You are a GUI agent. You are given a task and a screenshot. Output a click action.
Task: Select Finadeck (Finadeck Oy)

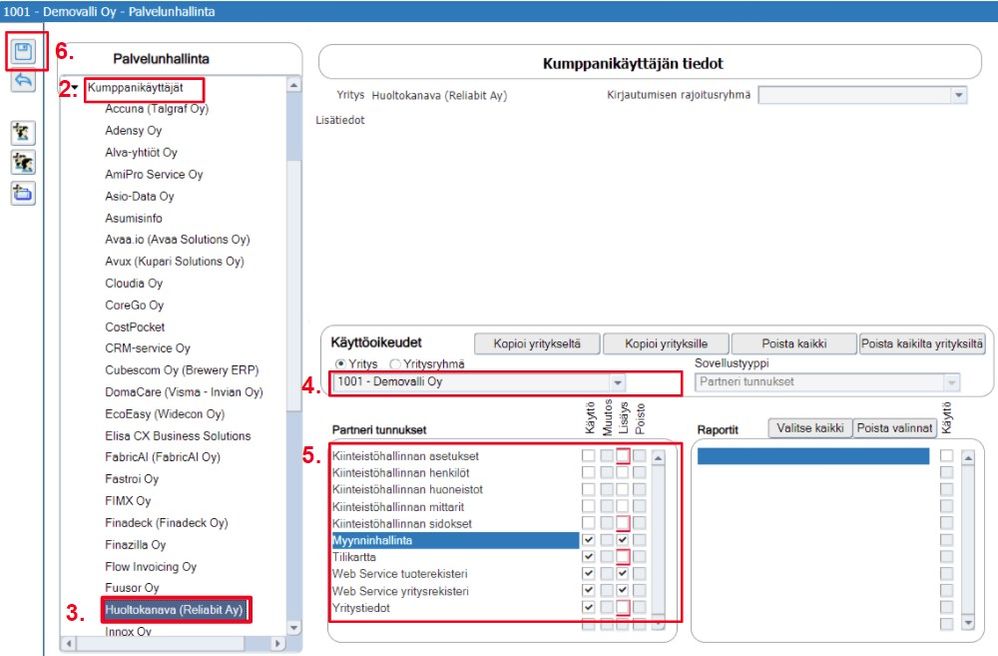166,523
